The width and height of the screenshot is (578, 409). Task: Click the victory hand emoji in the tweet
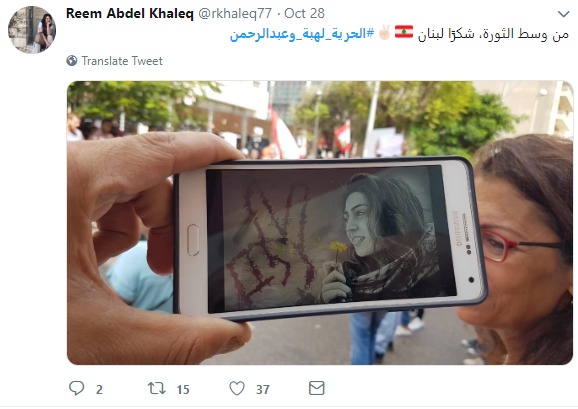point(384,32)
